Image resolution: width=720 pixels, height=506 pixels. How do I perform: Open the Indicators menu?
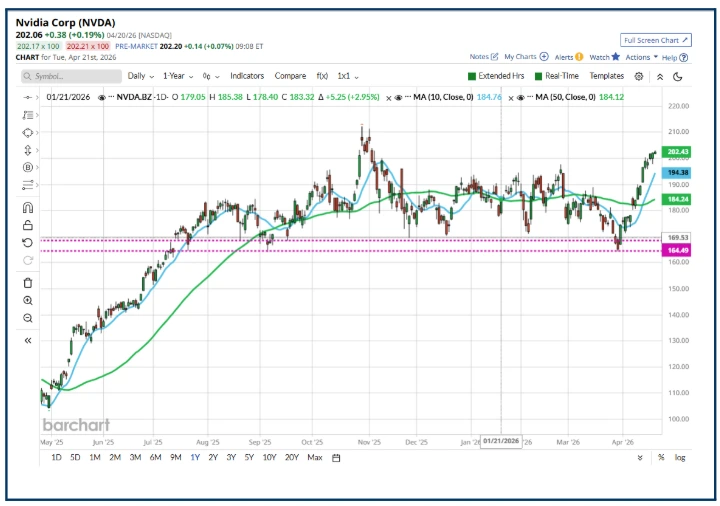[x=247, y=76]
